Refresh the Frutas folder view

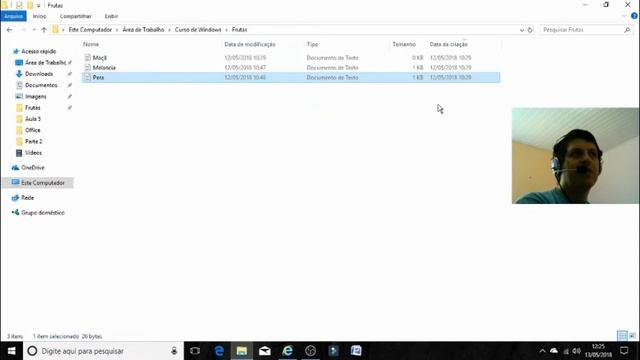click(530, 30)
